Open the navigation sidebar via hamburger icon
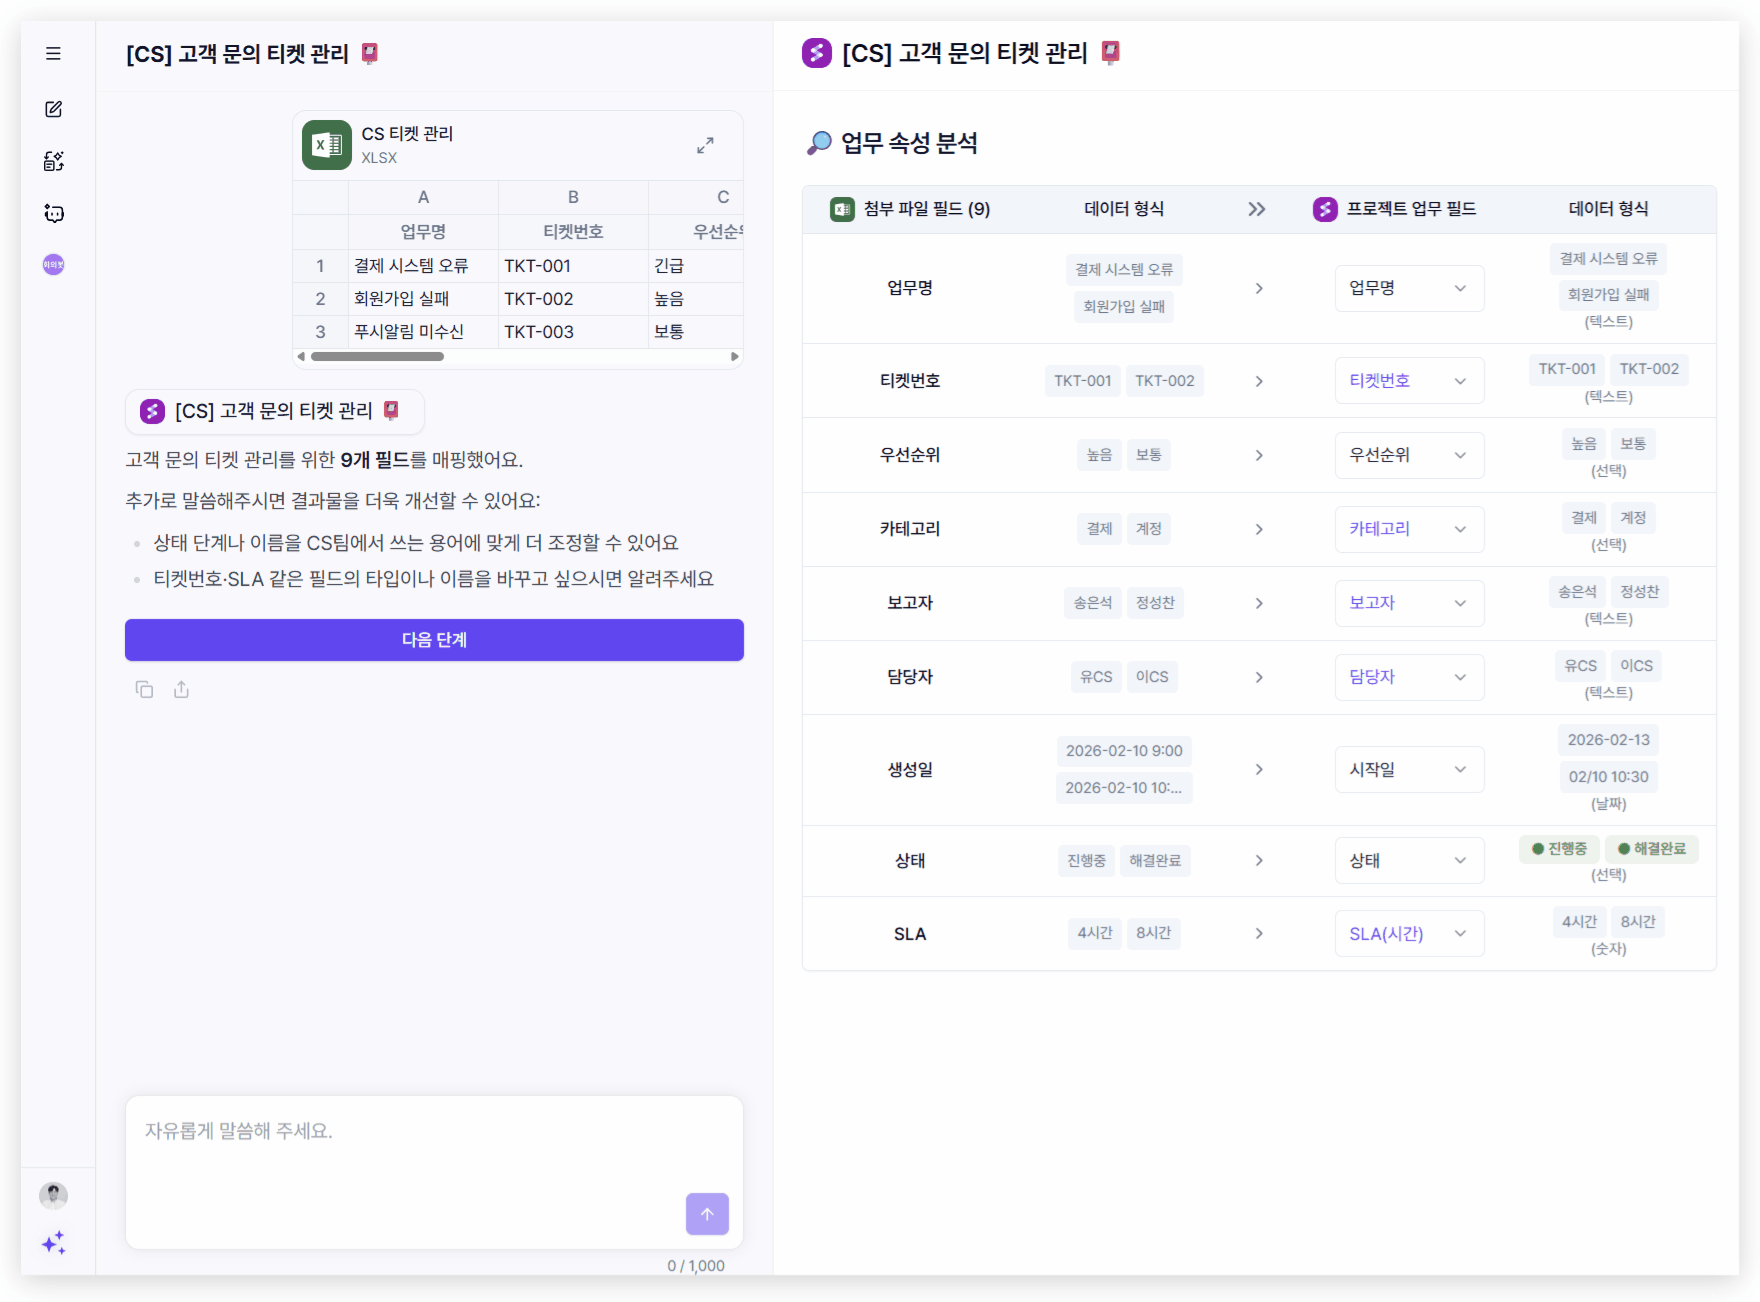This screenshot has width=1760, height=1302. [54, 54]
